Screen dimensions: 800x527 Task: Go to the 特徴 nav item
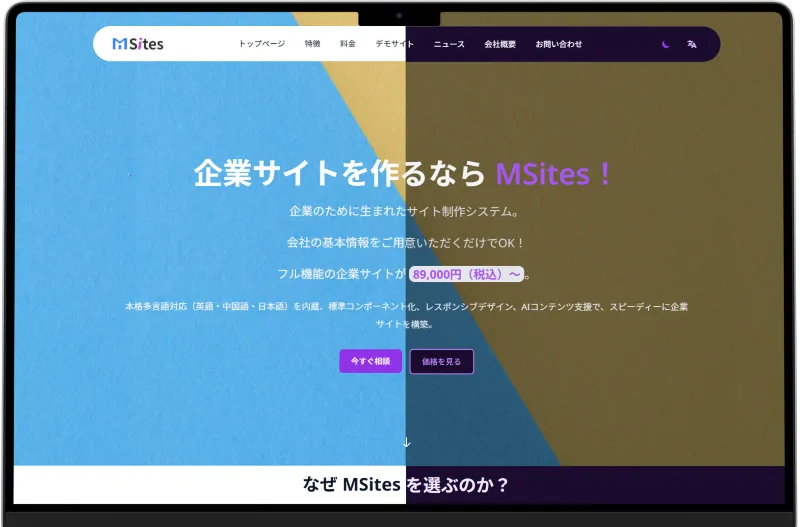click(x=312, y=44)
